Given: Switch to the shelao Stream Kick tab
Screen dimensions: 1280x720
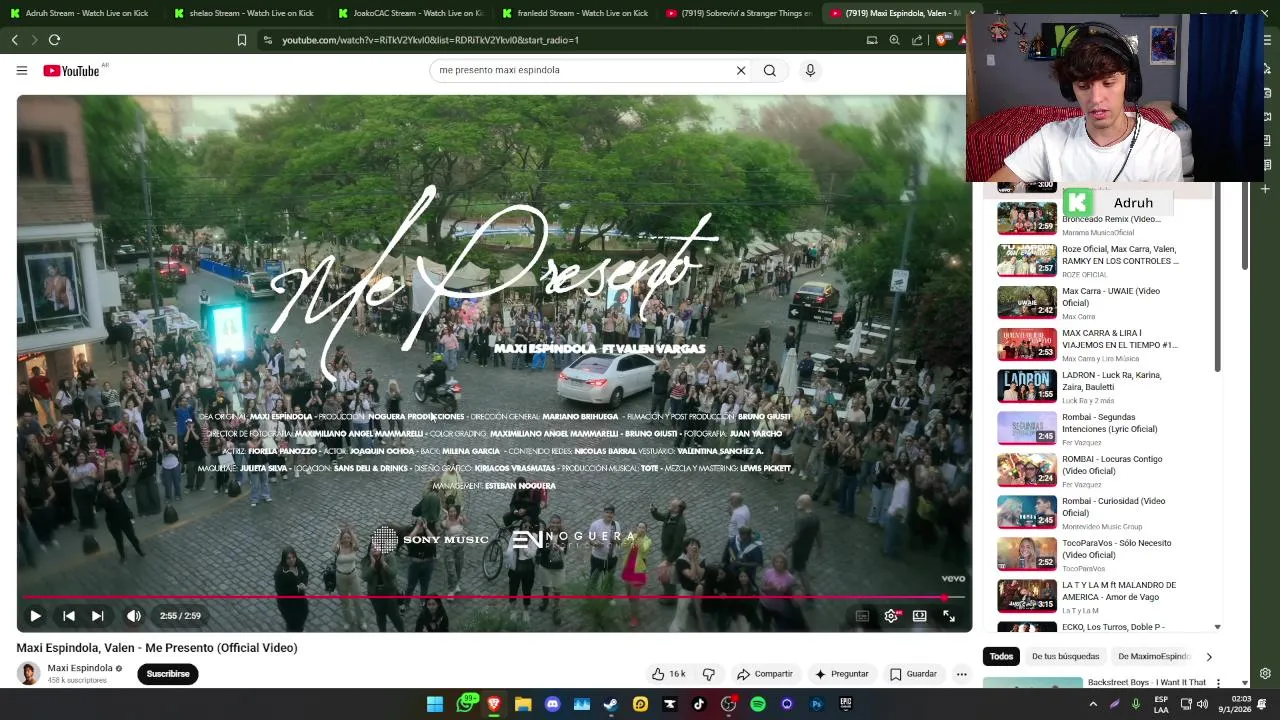Looking at the screenshot, I should pyautogui.click(x=243, y=13).
